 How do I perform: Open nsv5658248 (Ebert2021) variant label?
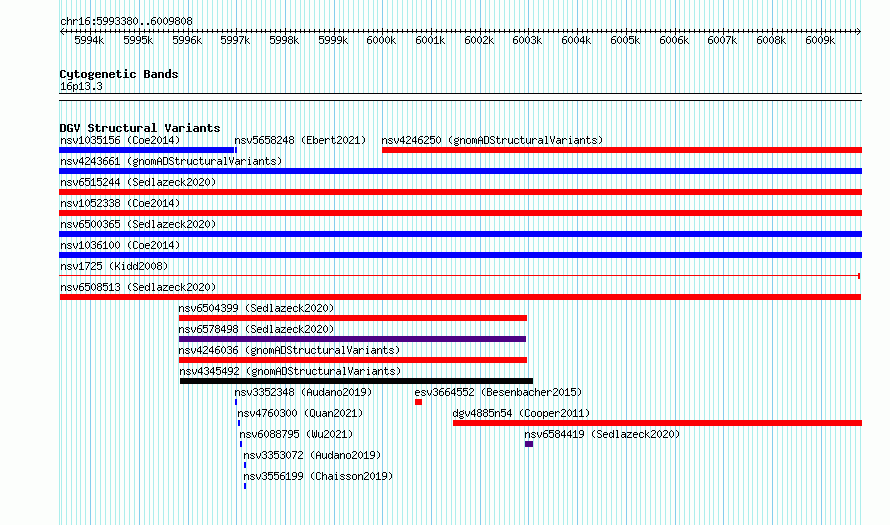coord(300,140)
